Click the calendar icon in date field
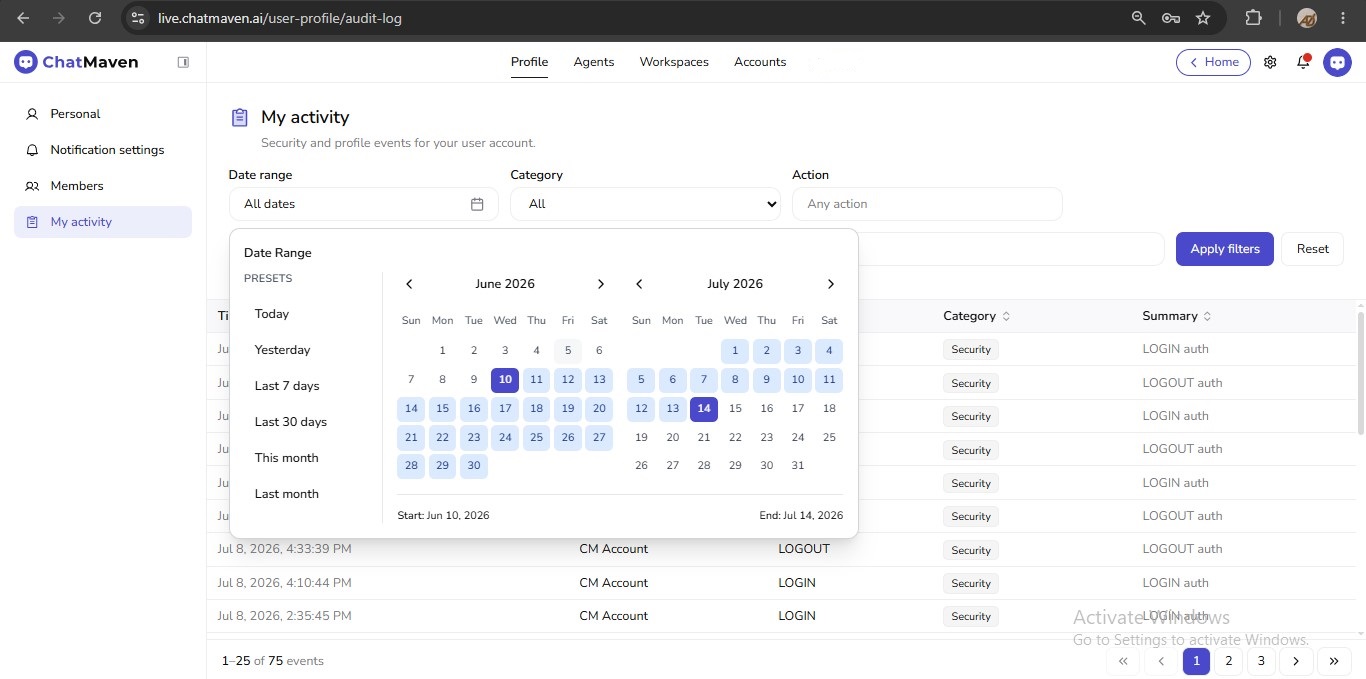 point(477,204)
